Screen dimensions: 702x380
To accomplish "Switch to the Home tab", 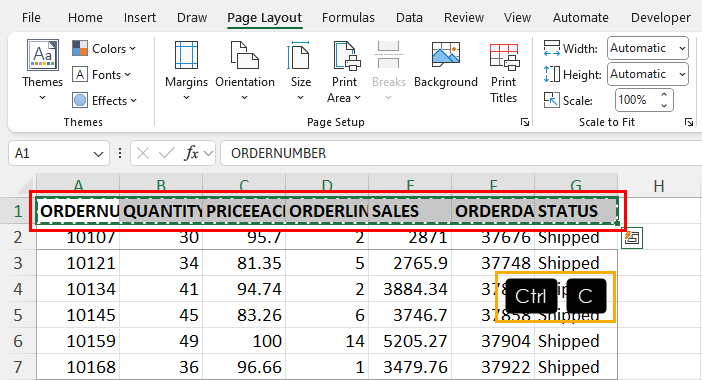I will 85,17.
